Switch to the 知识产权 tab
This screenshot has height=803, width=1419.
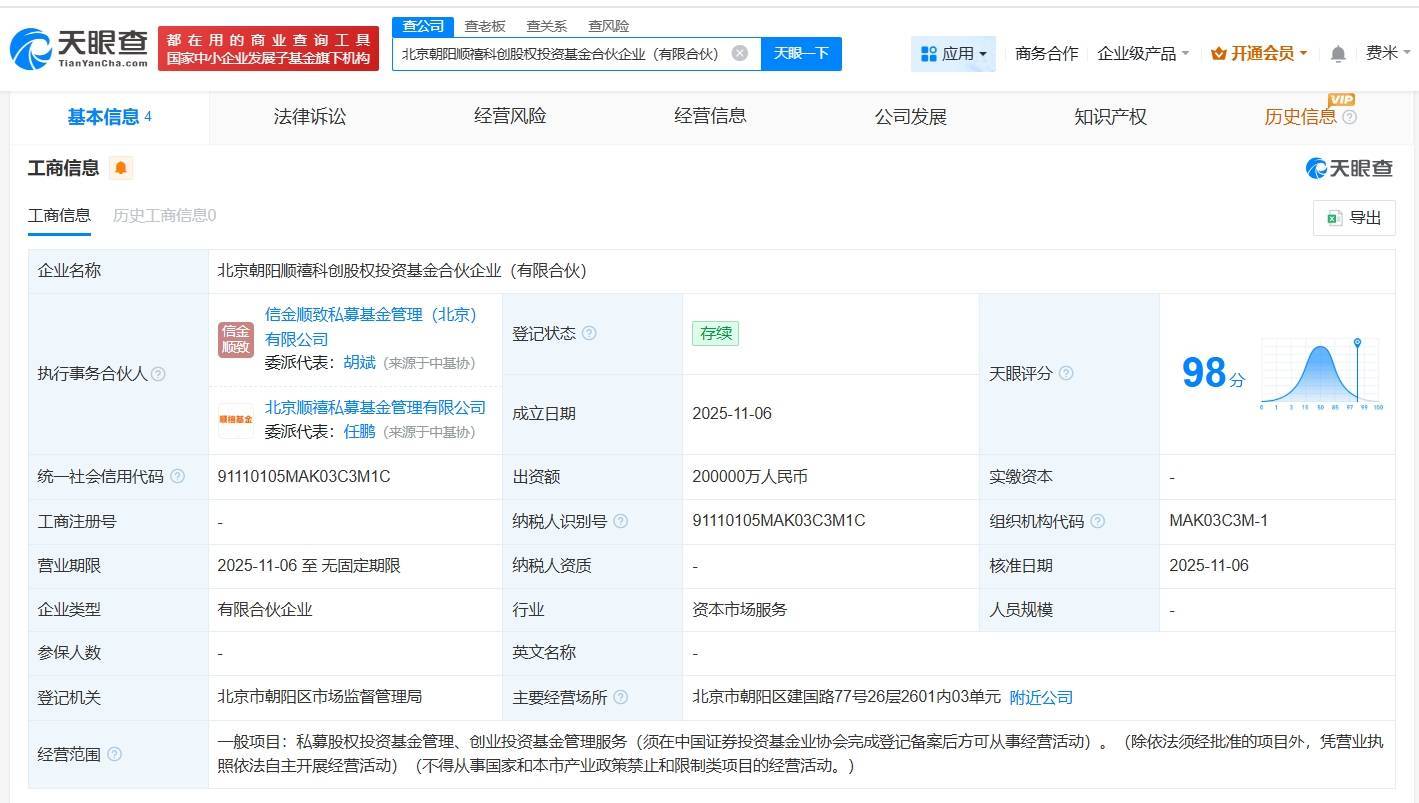tap(1110, 117)
